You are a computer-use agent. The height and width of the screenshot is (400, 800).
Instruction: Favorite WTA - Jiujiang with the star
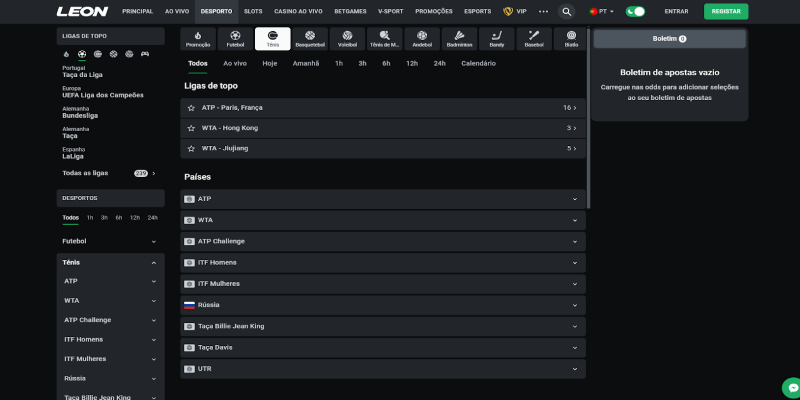coord(191,148)
